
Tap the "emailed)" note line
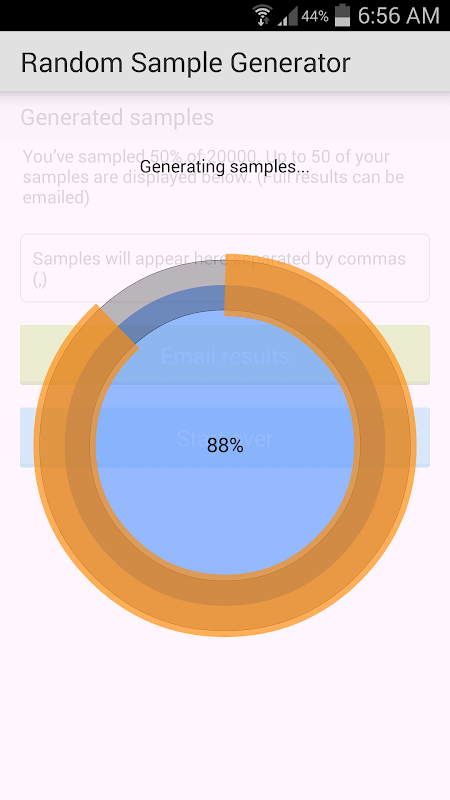pyautogui.click(x=56, y=197)
